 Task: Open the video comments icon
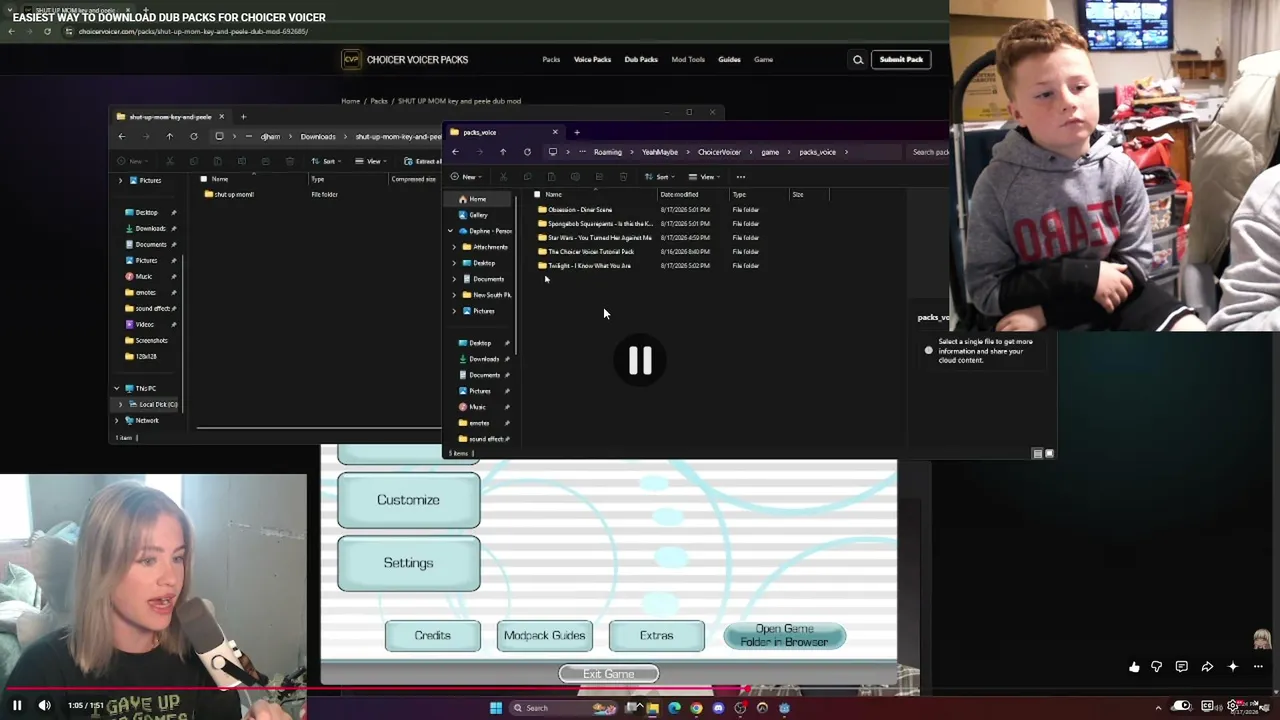click(x=1182, y=667)
